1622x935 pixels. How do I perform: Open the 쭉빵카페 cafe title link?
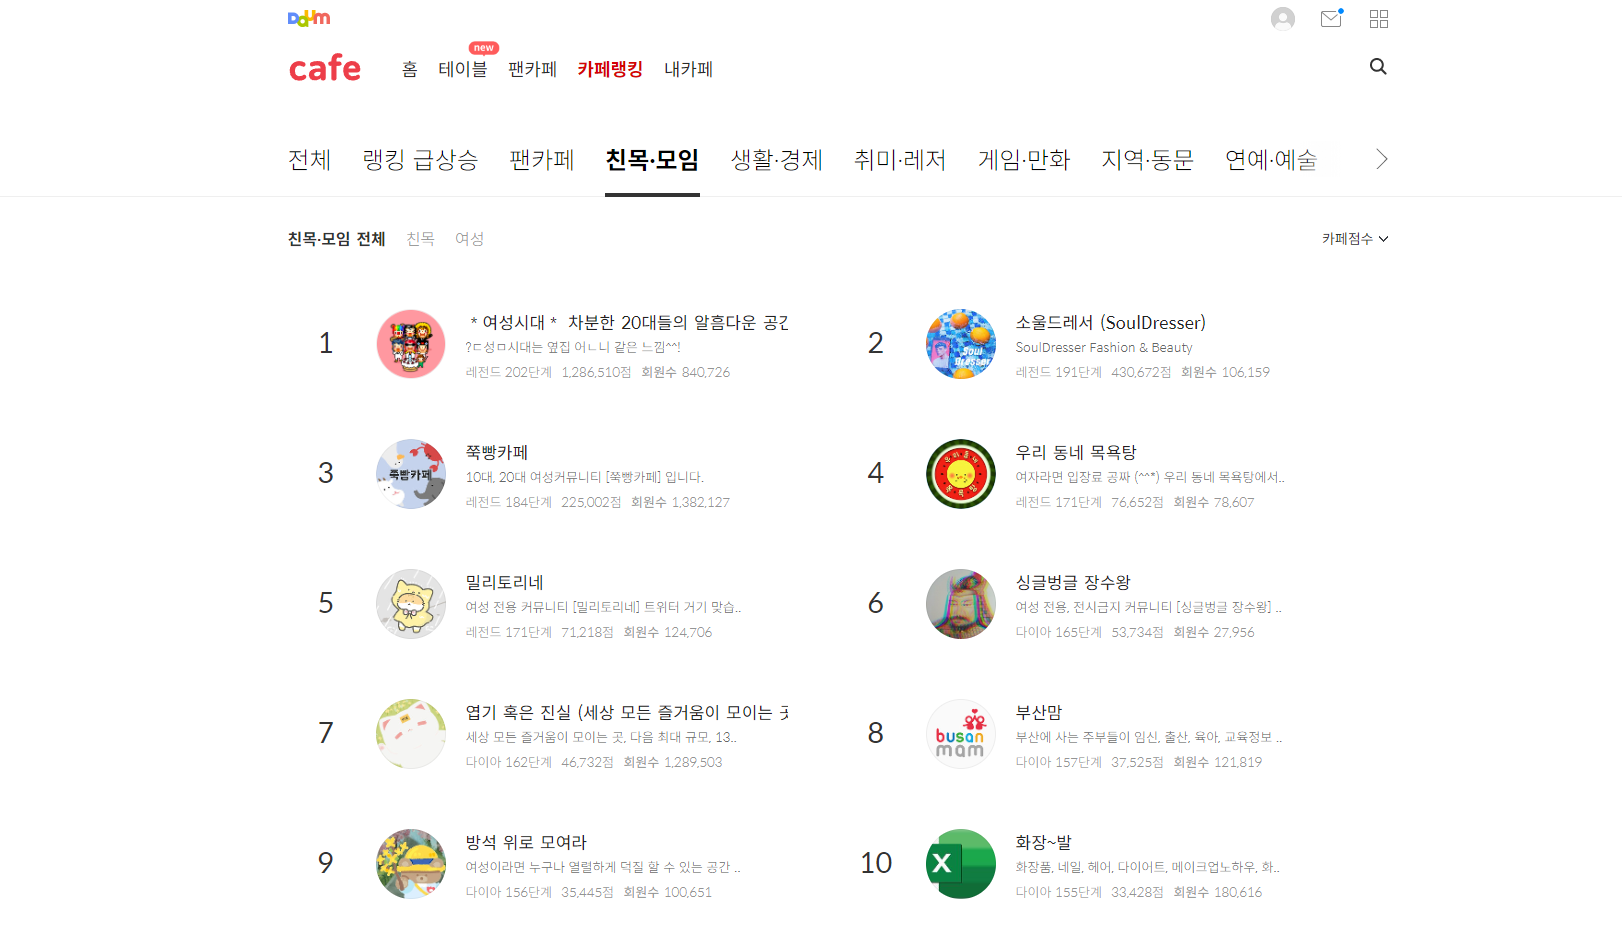497,452
